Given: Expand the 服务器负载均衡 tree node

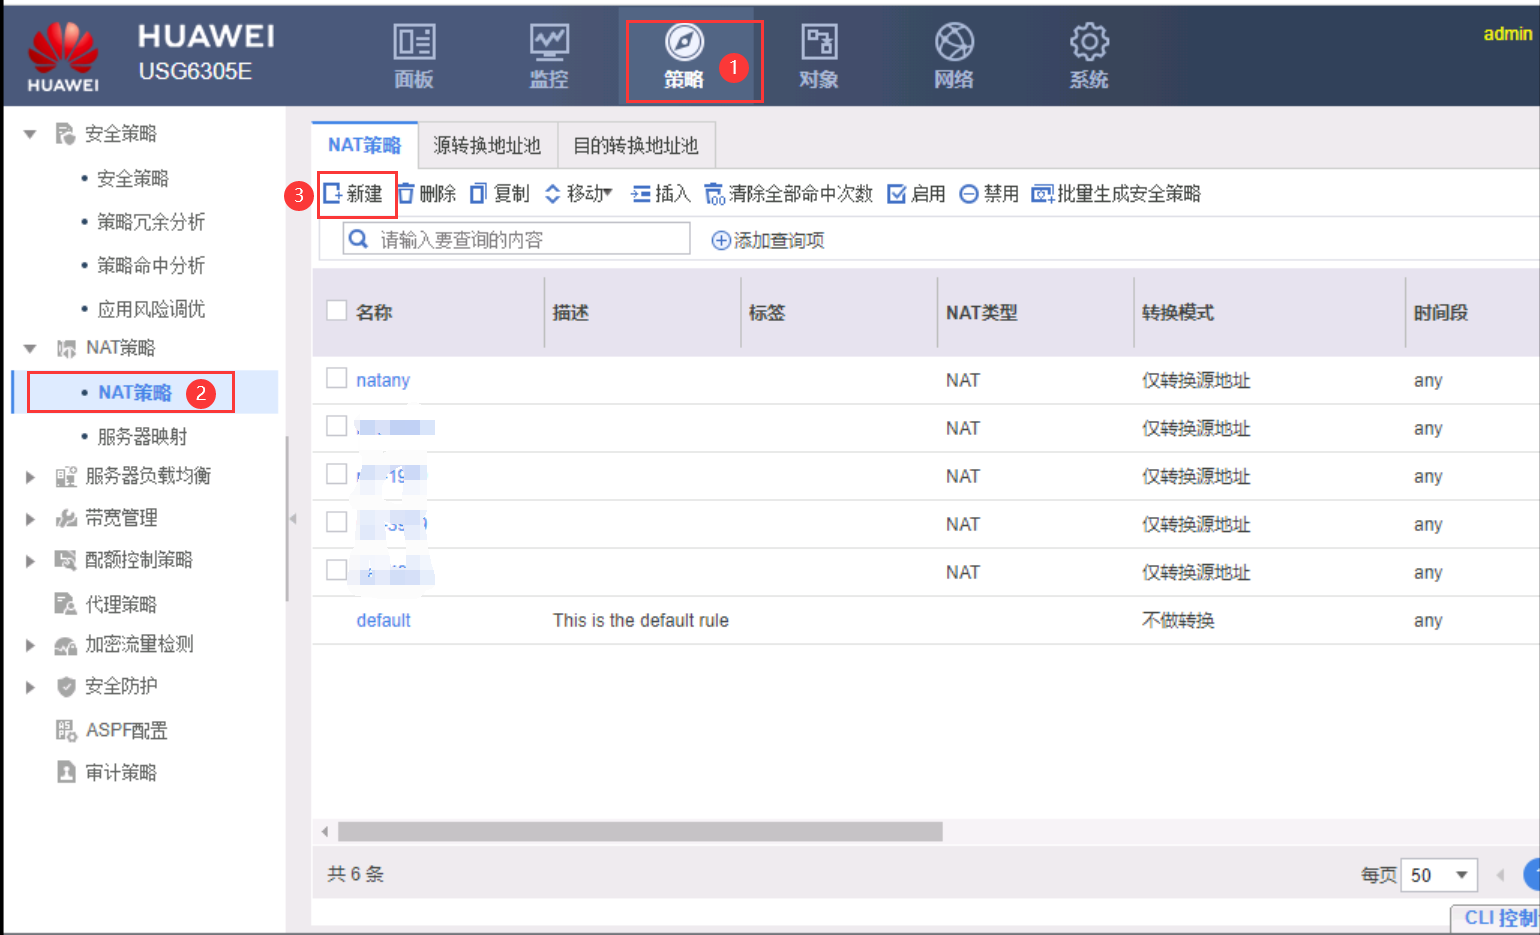Looking at the screenshot, I should tap(30, 477).
